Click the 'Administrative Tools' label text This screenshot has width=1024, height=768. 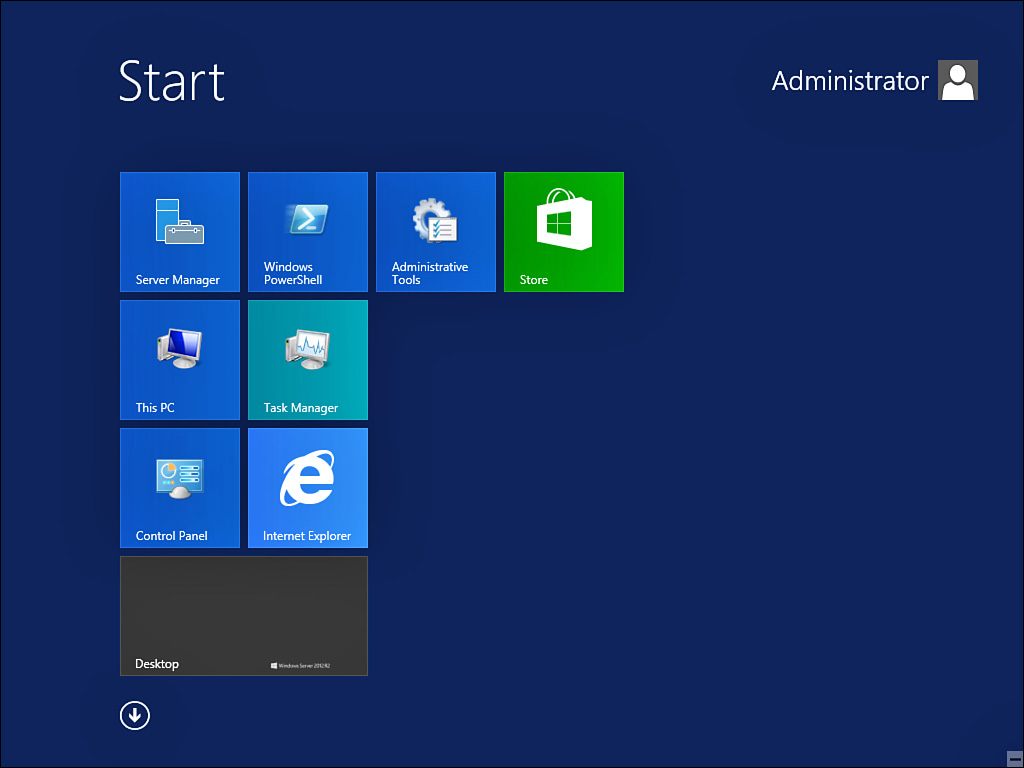pyautogui.click(x=430, y=274)
